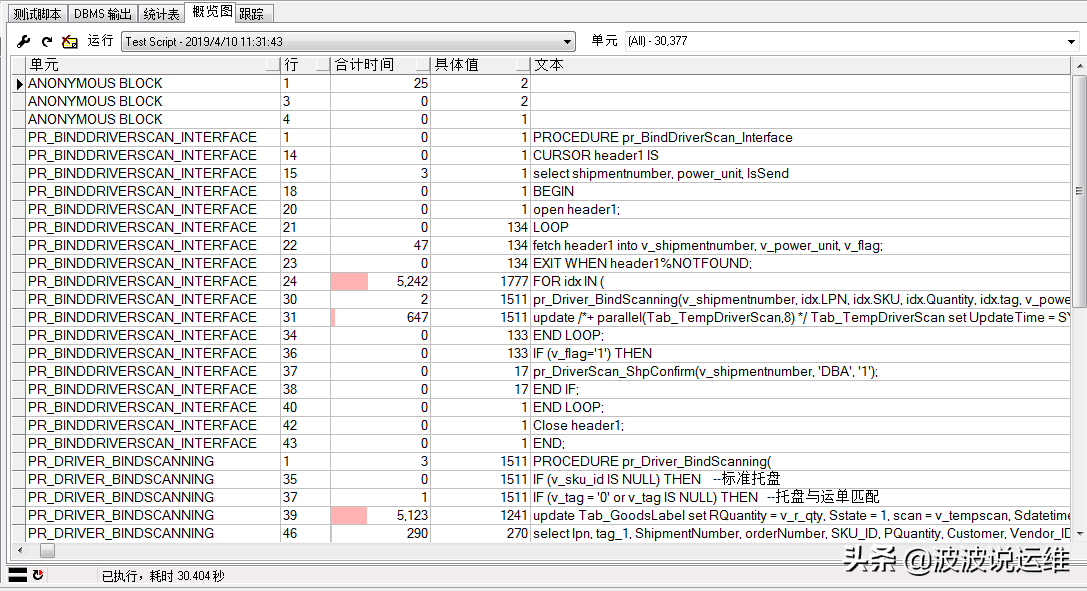
Task: Click the refresh arrow icon
Action: pos(46,42)
